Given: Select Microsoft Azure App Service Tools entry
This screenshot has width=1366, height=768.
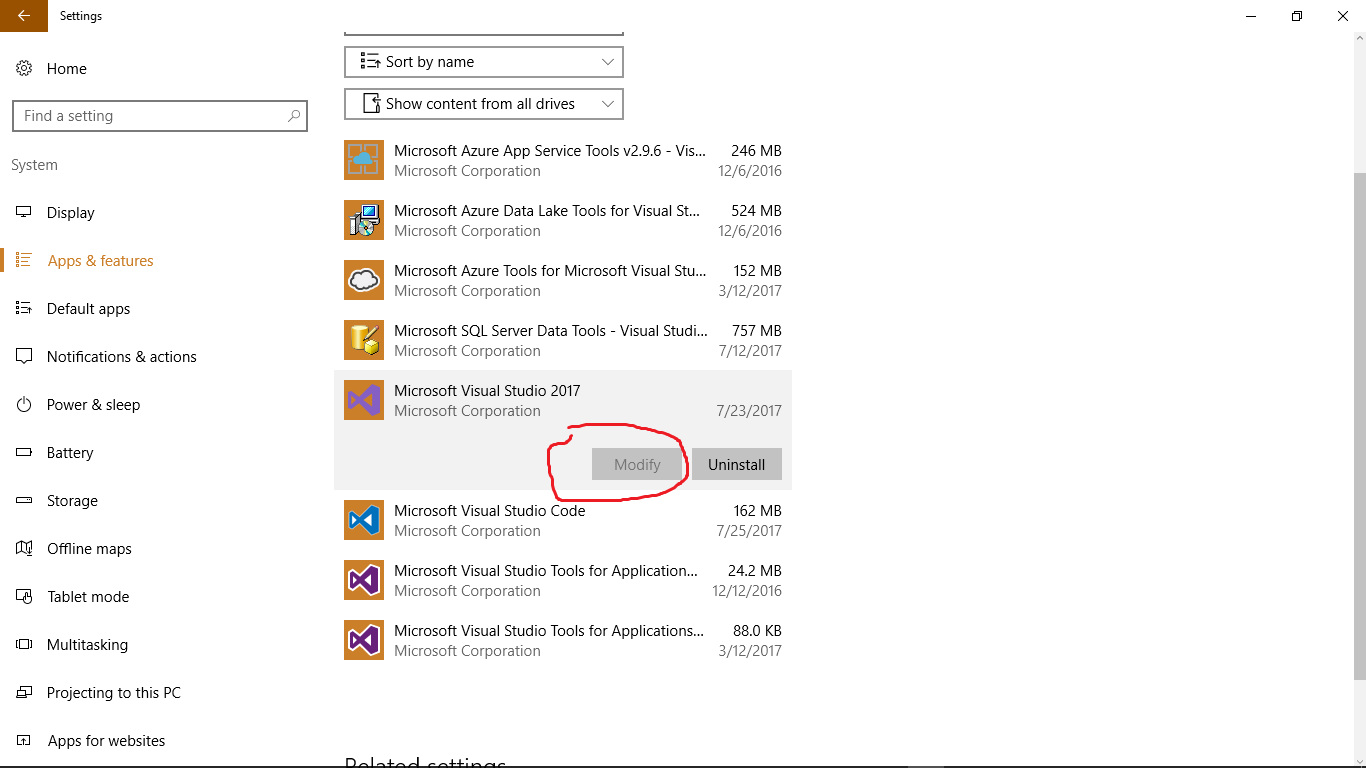Looking at the screenshot, I should point(563,160).
